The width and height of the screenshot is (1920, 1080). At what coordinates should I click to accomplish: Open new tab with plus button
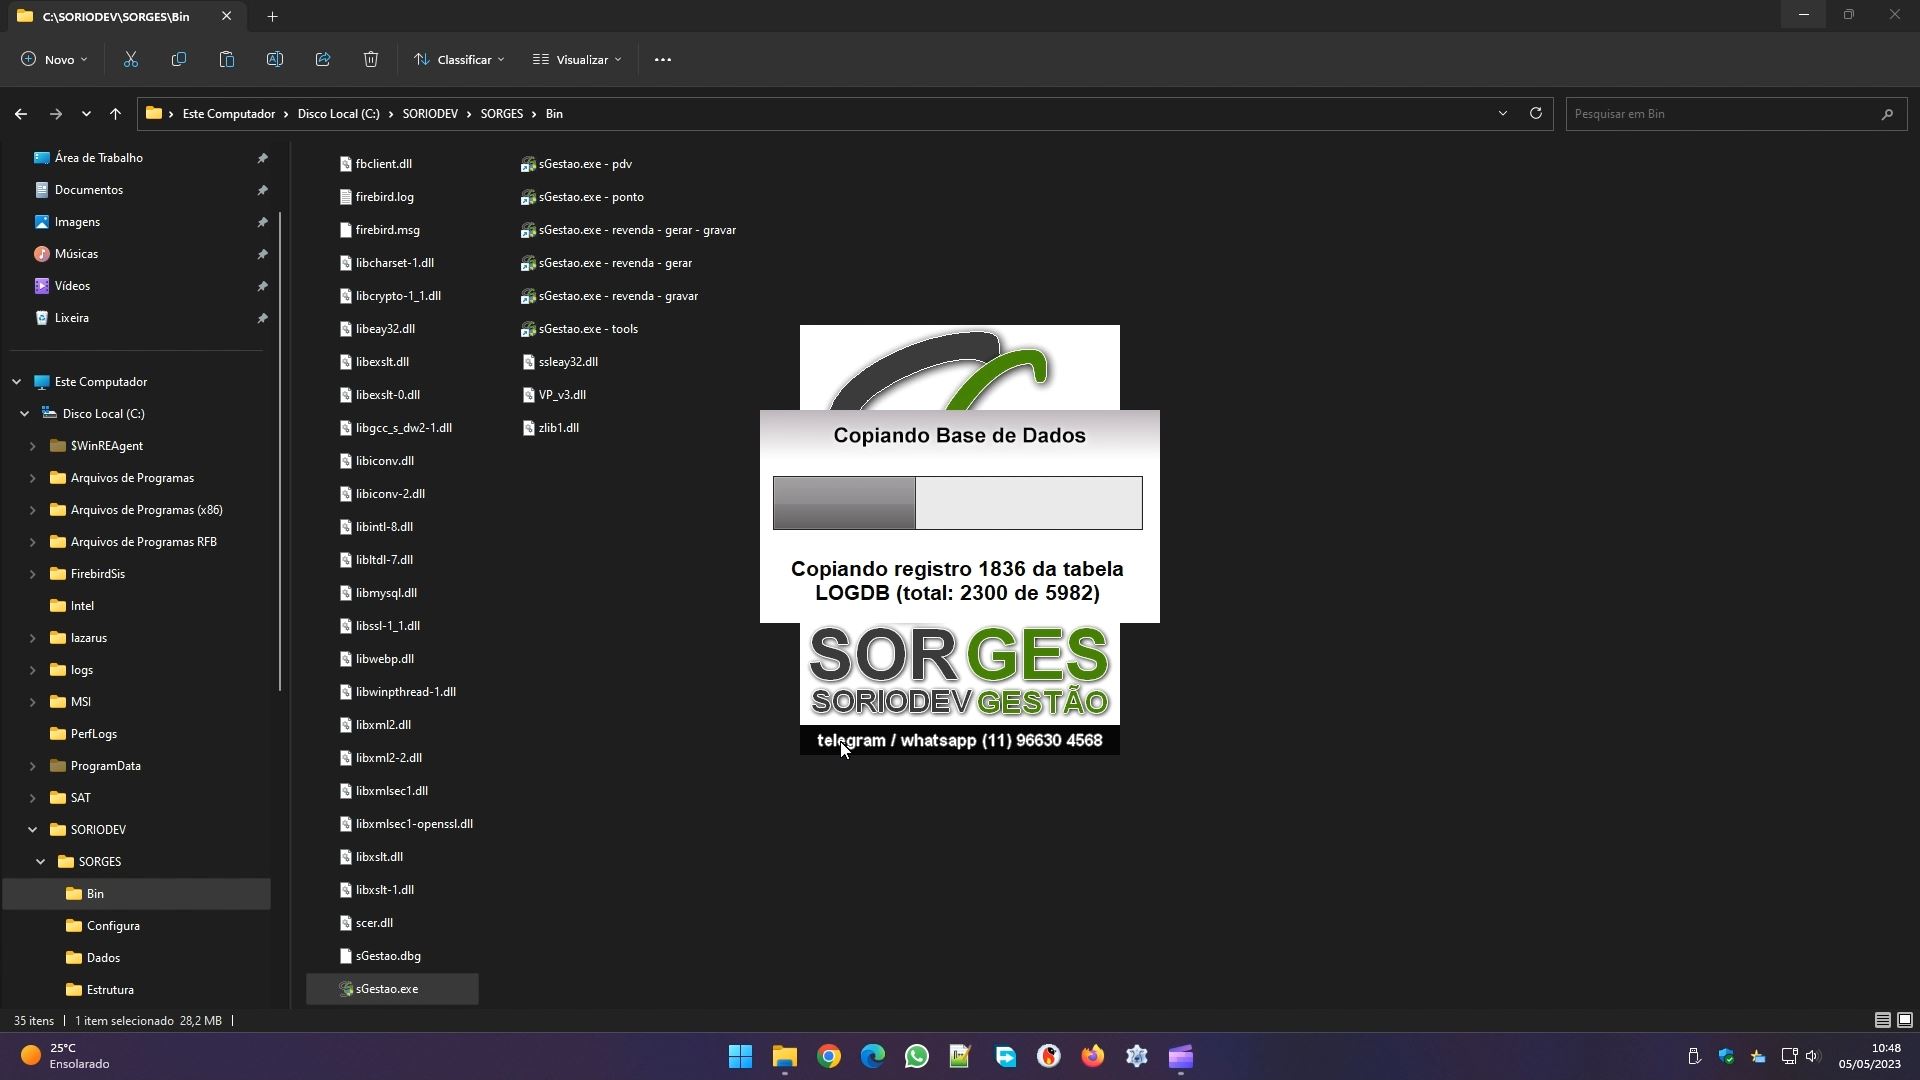pos(272,16)
